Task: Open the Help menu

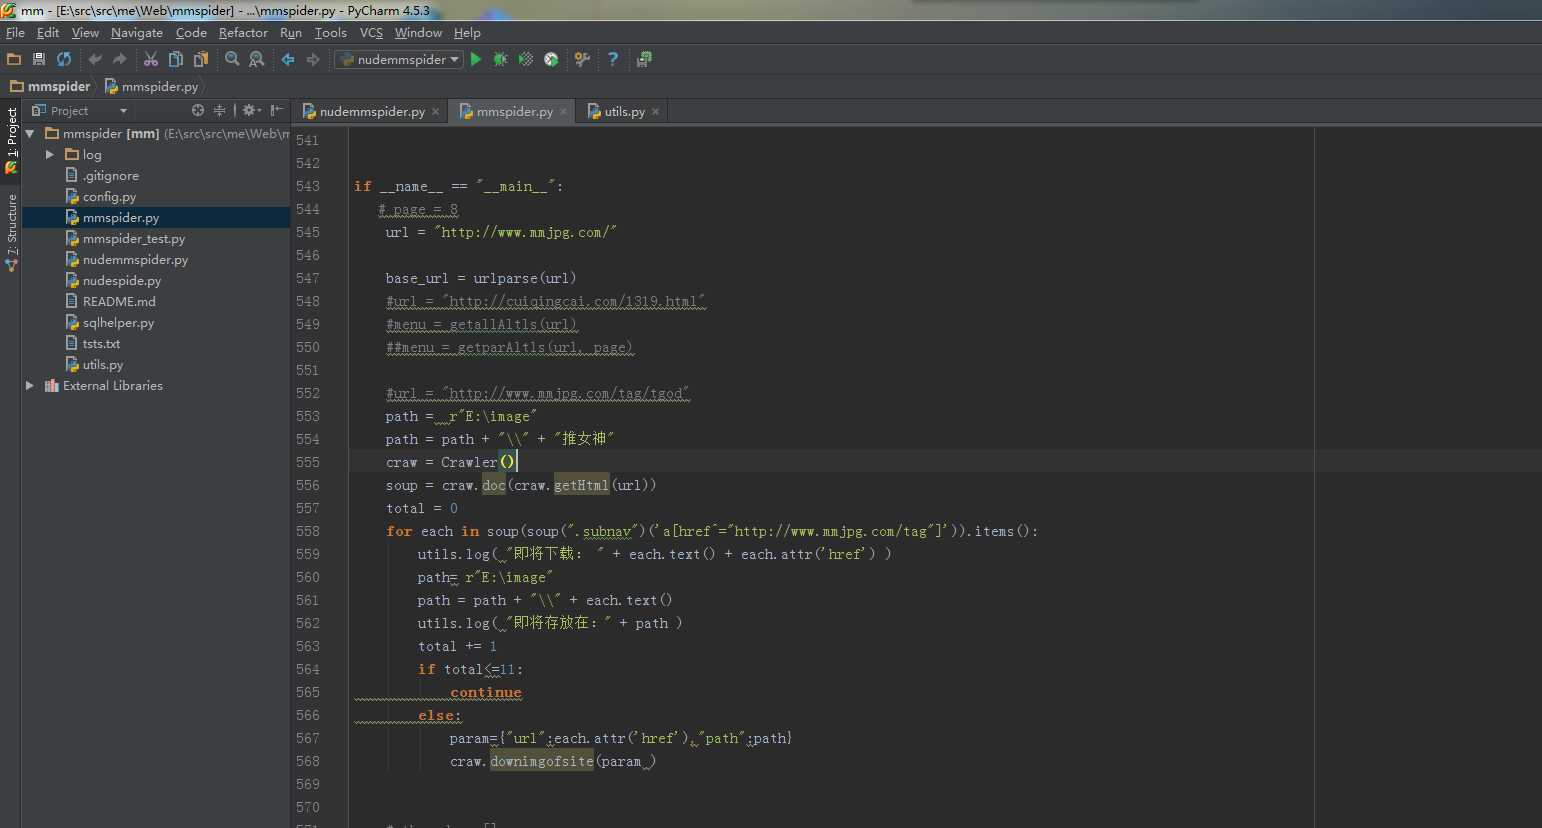Action: pyautogui.click(x=467, y=33)
